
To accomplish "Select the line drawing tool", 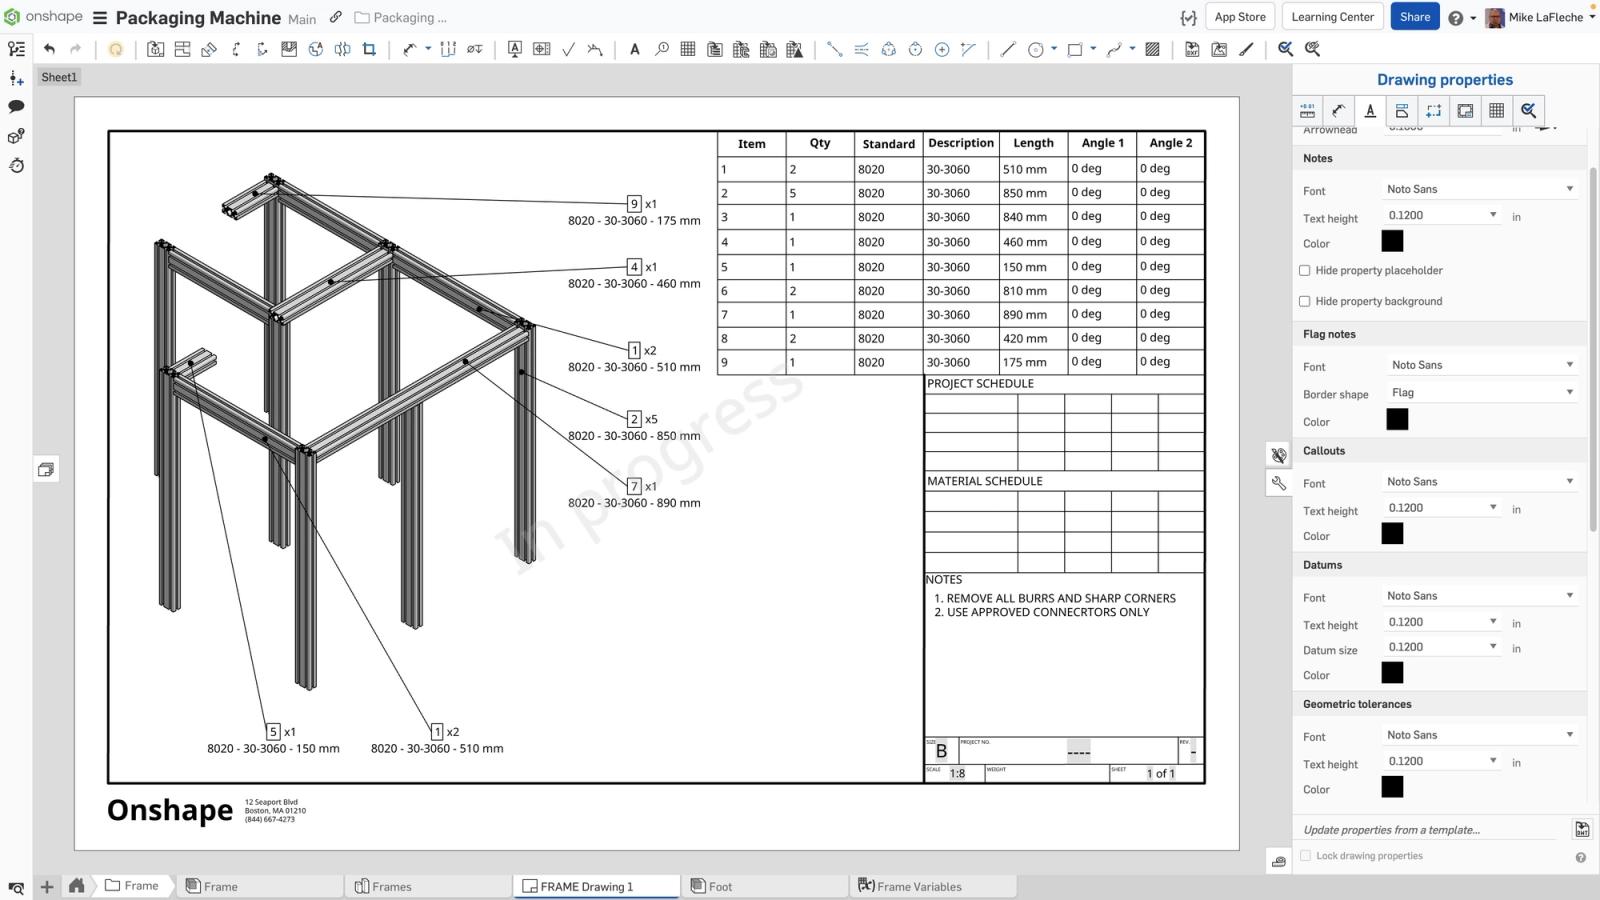I will 1007,49.
